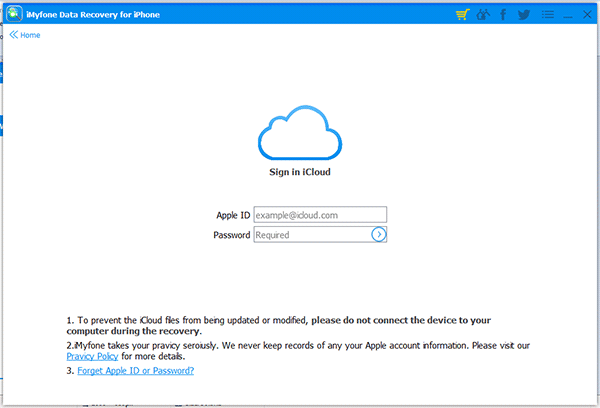Viewport: 600px width, 408px height.
Task: Focus the Apple ID input field
Action: [320, 215]
